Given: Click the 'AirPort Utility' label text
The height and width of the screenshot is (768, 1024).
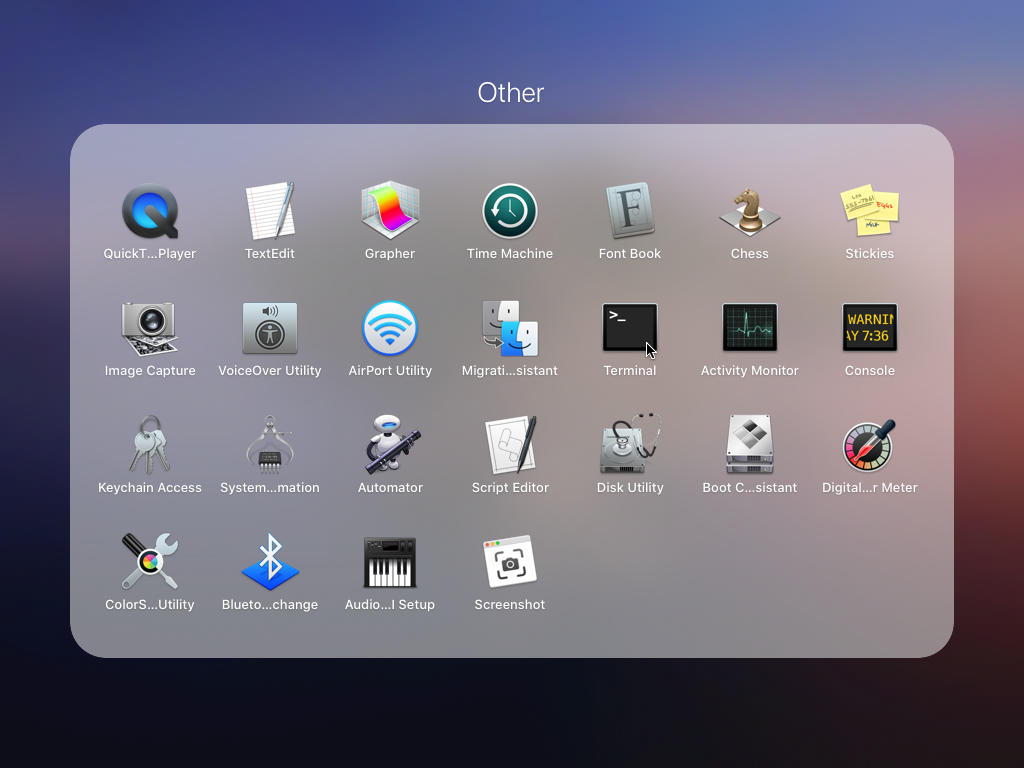Looking at the screenshot, I should (x=390, y=370).
